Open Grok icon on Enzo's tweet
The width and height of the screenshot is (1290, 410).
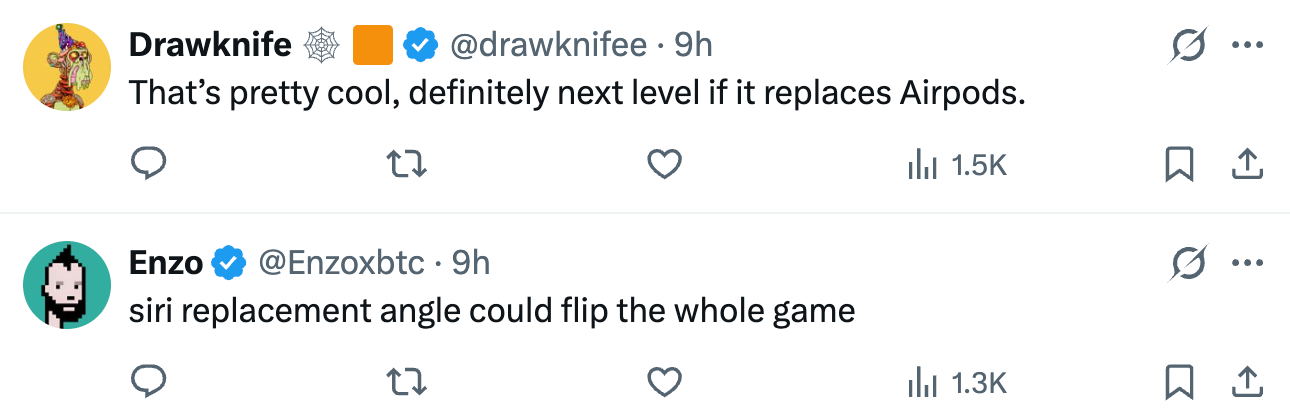(1191, 263)
